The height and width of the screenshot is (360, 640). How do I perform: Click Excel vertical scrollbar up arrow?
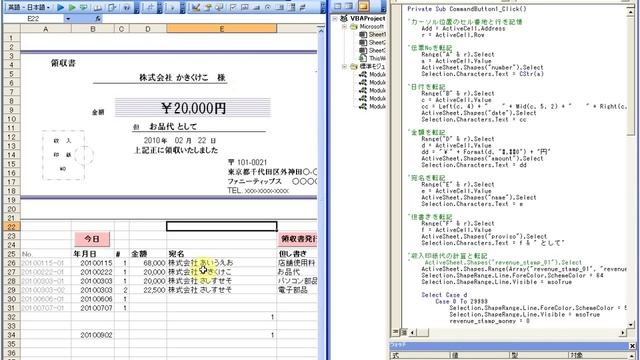point(321,30)
